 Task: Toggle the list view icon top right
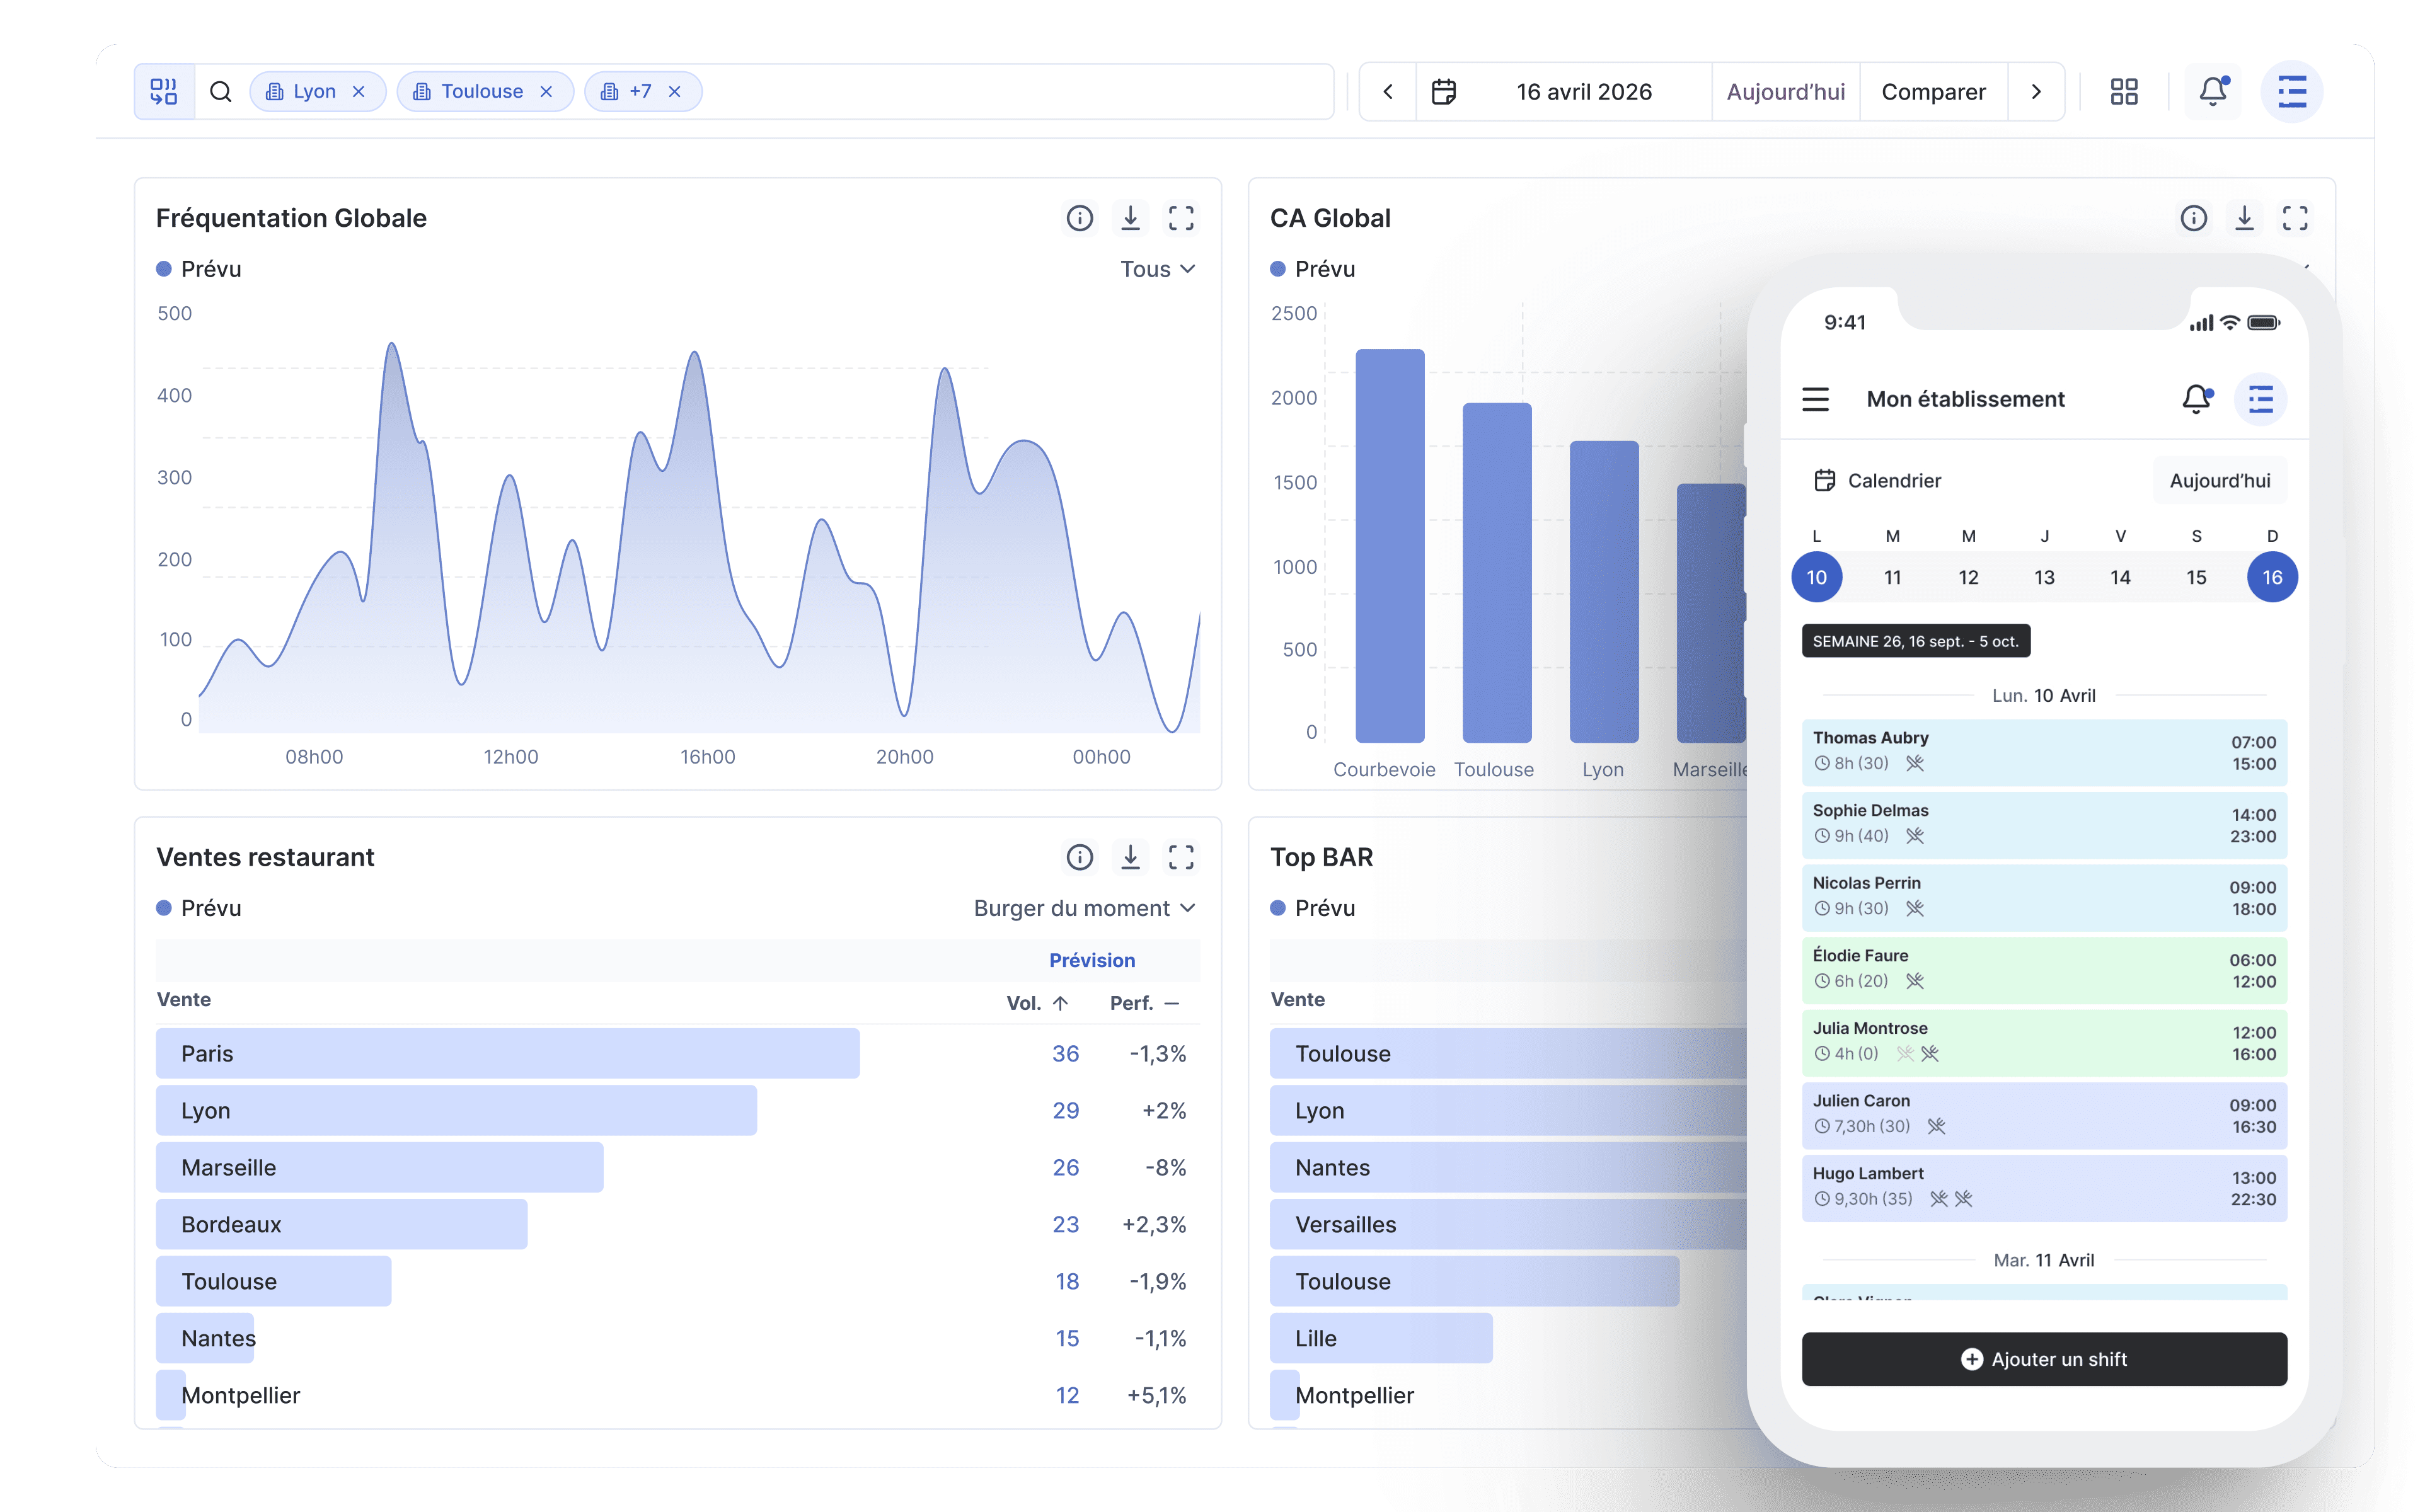pos(2292,92)
